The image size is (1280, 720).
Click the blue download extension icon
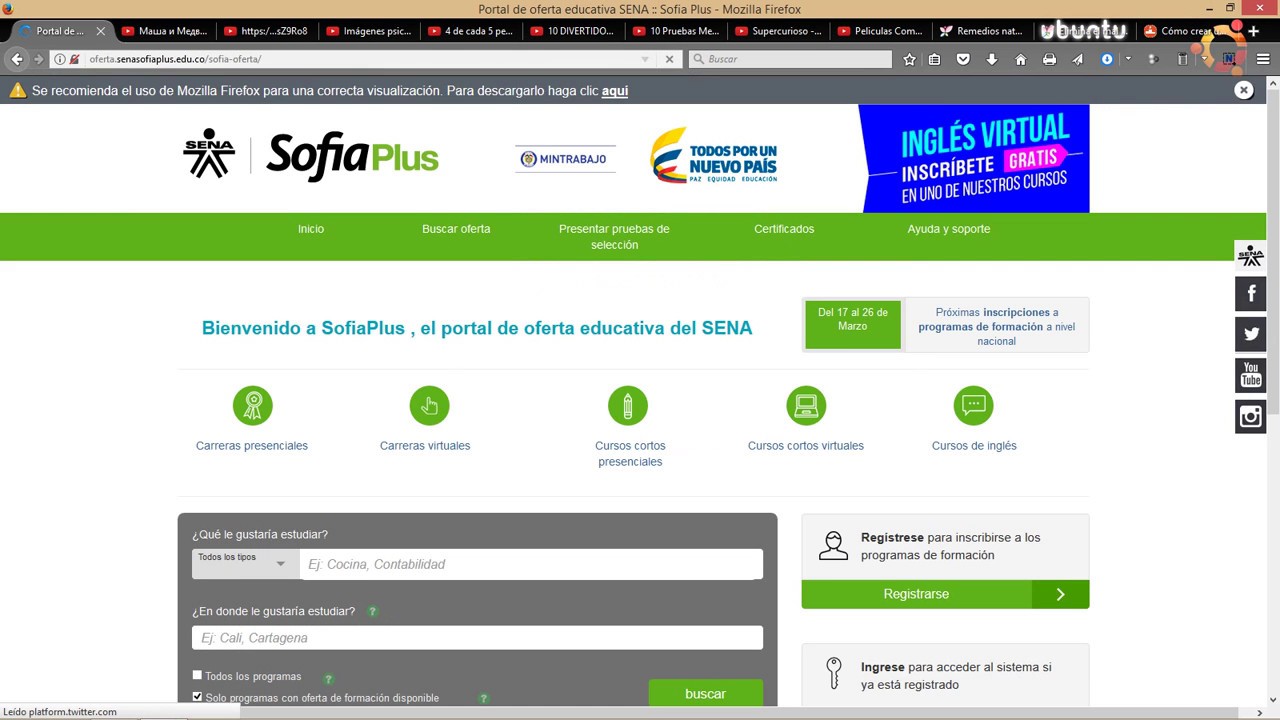click(x=1107, y=59)
